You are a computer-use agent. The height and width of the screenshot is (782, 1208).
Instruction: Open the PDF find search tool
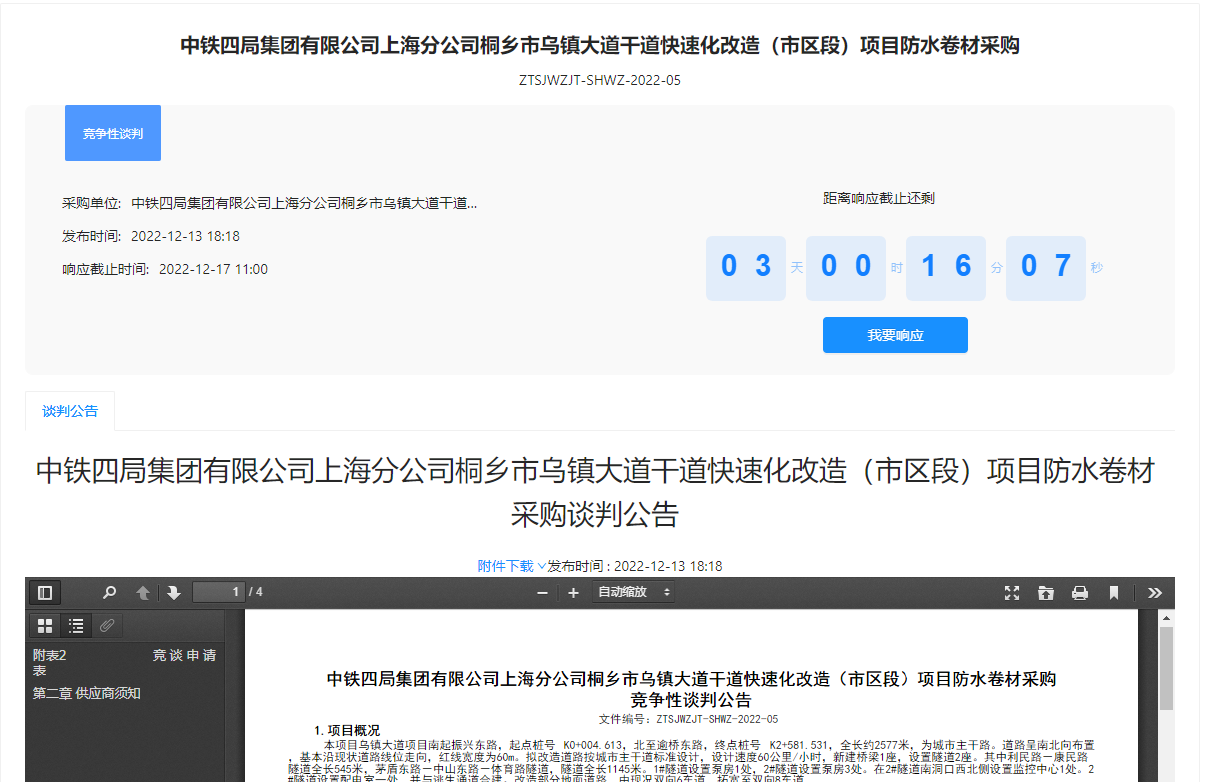110,592
